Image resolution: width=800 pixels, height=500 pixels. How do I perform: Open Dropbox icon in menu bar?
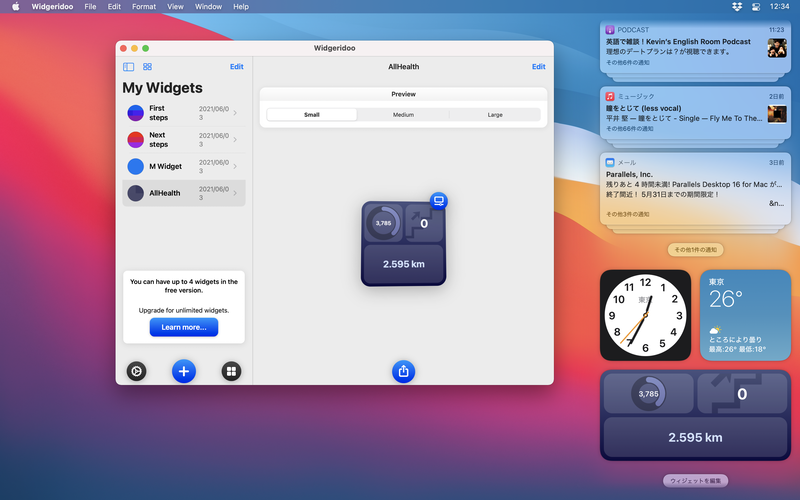737,7
